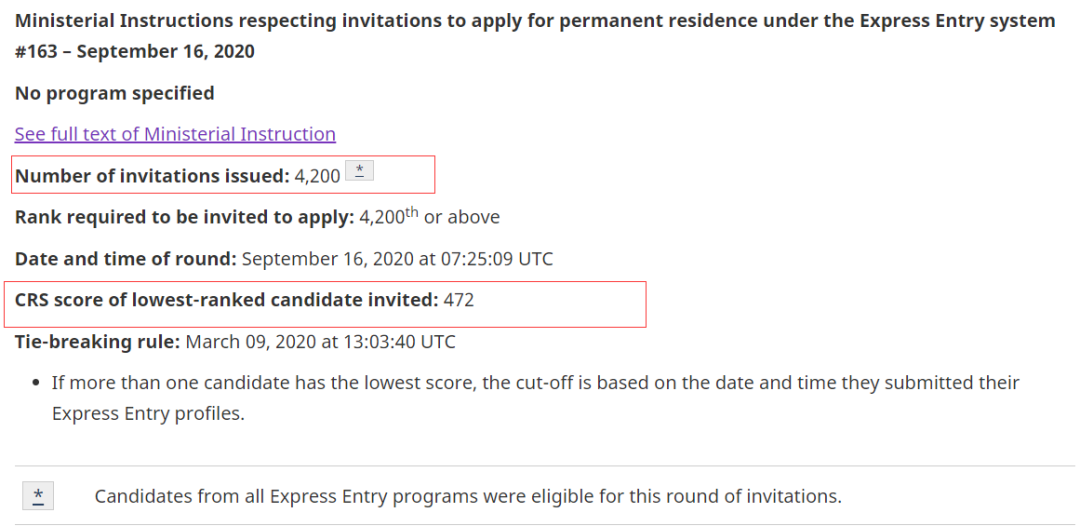Click the March 09, 2020 13:03:40 UTC timestamp
The width and height of the screenshot is (1080, 526).
pyautogui.click(x=320, y=342)
